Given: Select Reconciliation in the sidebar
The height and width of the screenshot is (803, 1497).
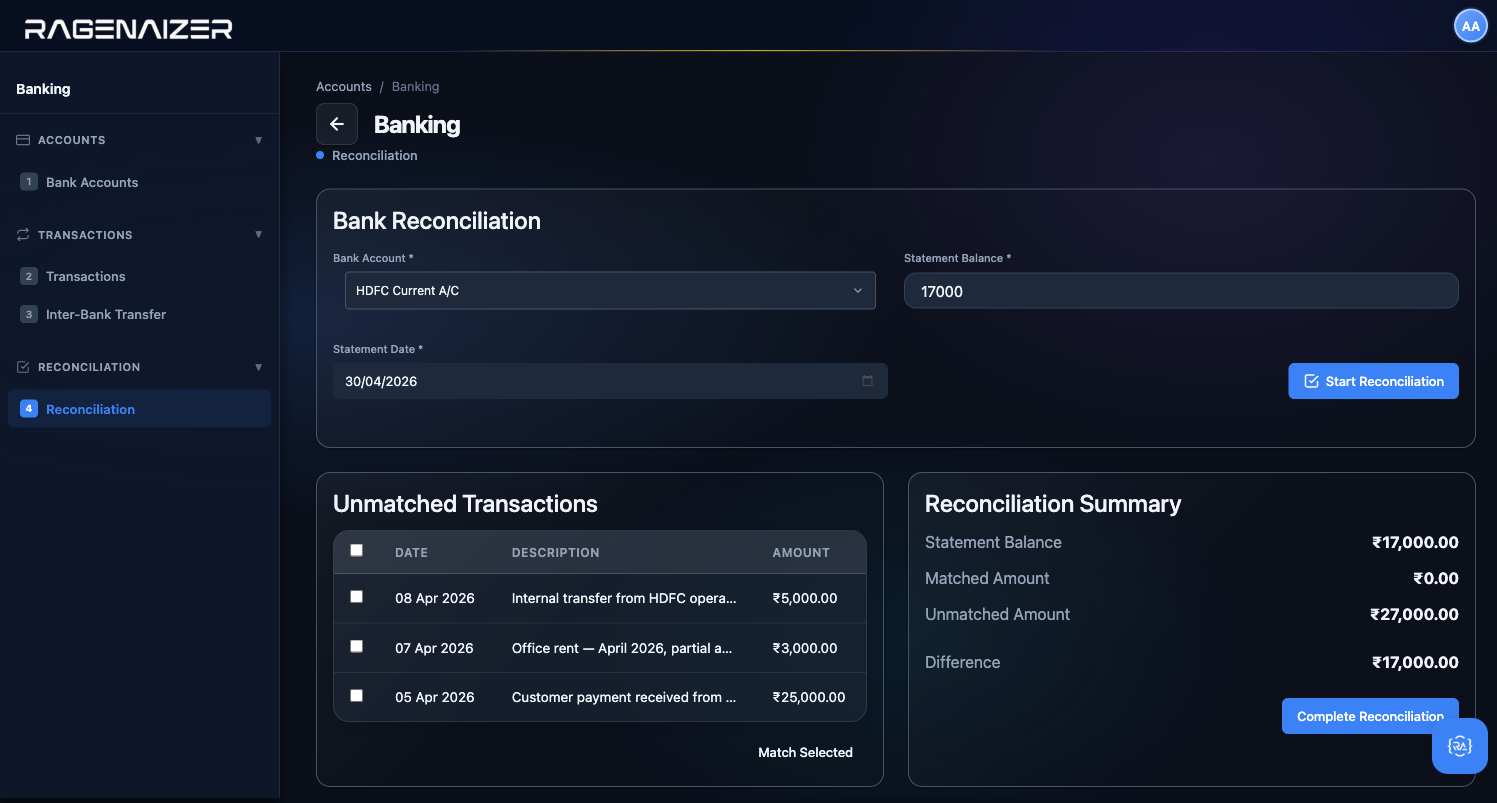Looking at the screenshot, I should pyautogui.click(x=139, y=408).
